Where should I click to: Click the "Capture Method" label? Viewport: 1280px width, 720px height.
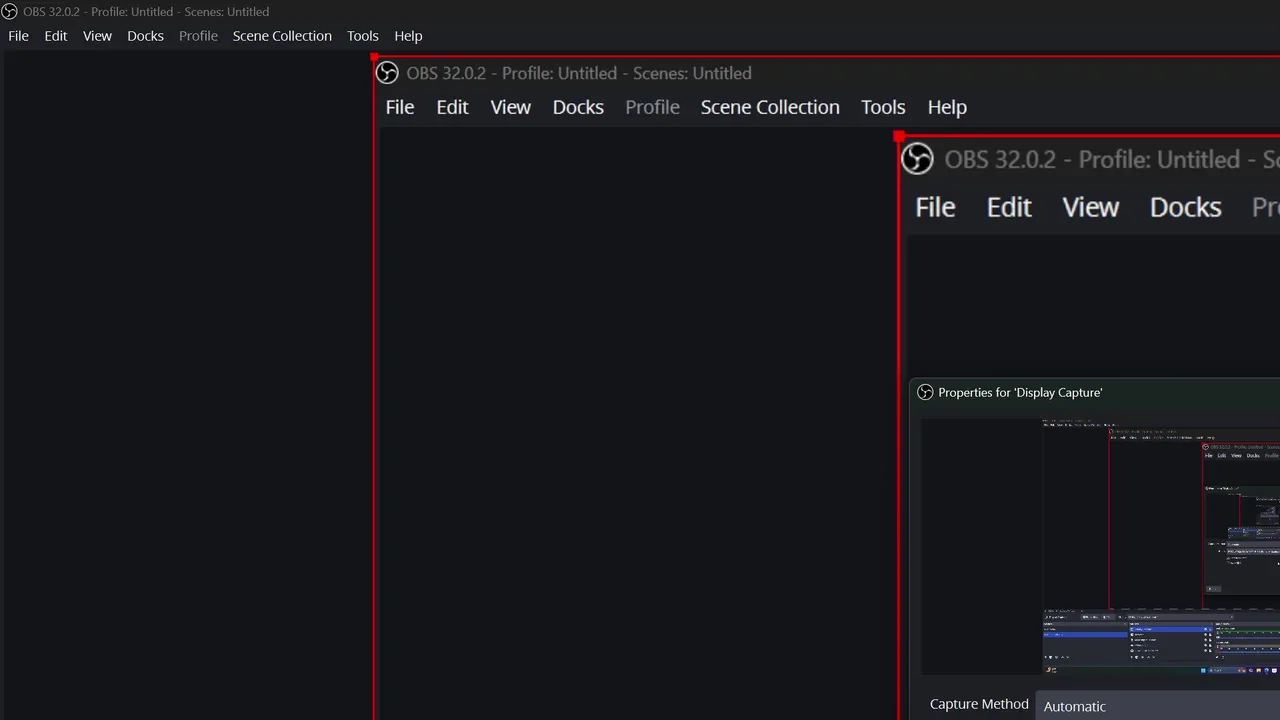(979, 704)
